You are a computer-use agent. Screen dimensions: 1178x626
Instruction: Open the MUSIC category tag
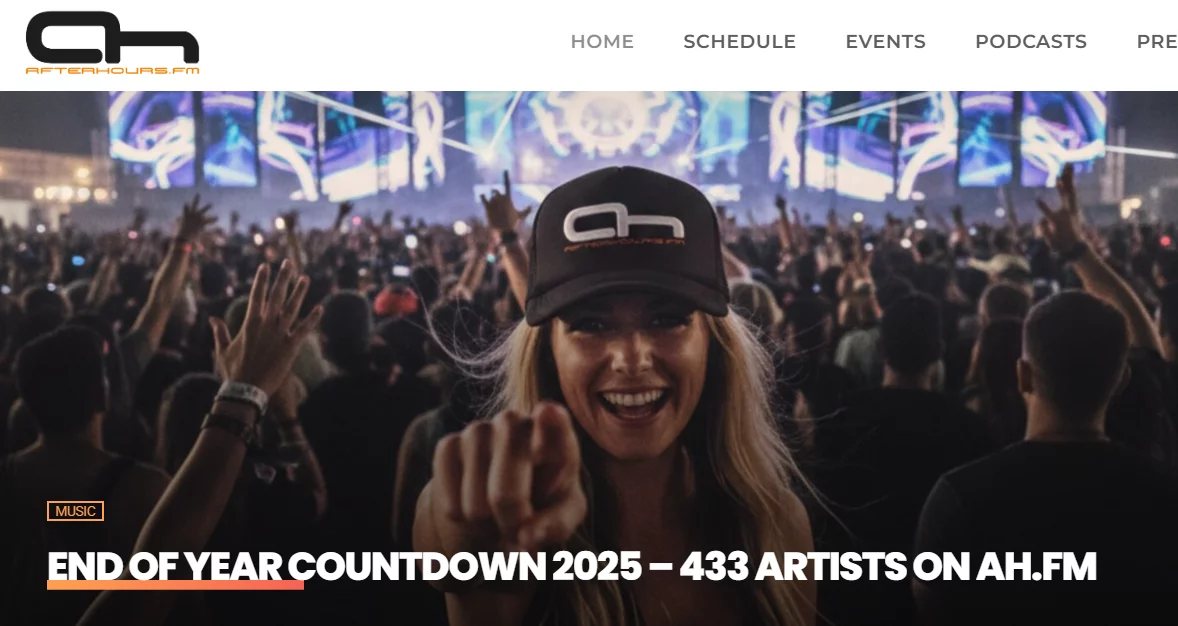click(75, 511)
